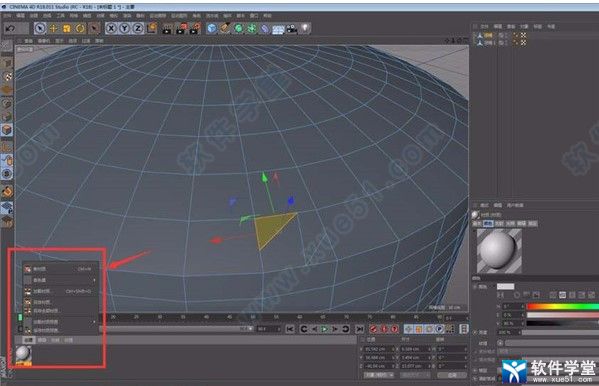
Task: Expand the Load Material Preset submenu arrow
Action: [x=94, y=322]
